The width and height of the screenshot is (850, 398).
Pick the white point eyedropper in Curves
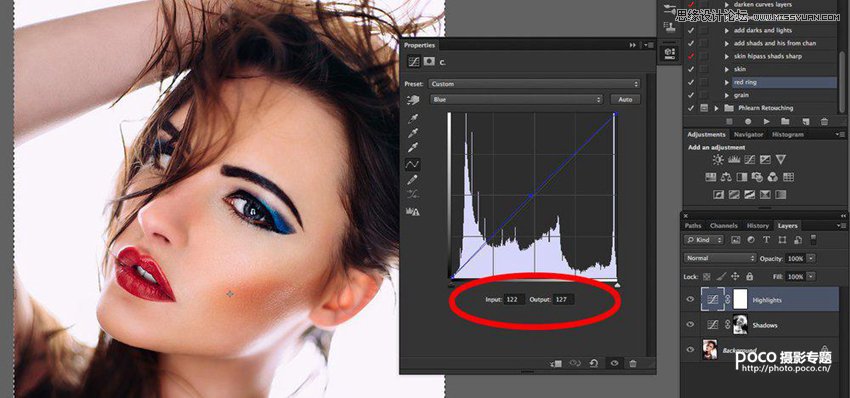413,147
